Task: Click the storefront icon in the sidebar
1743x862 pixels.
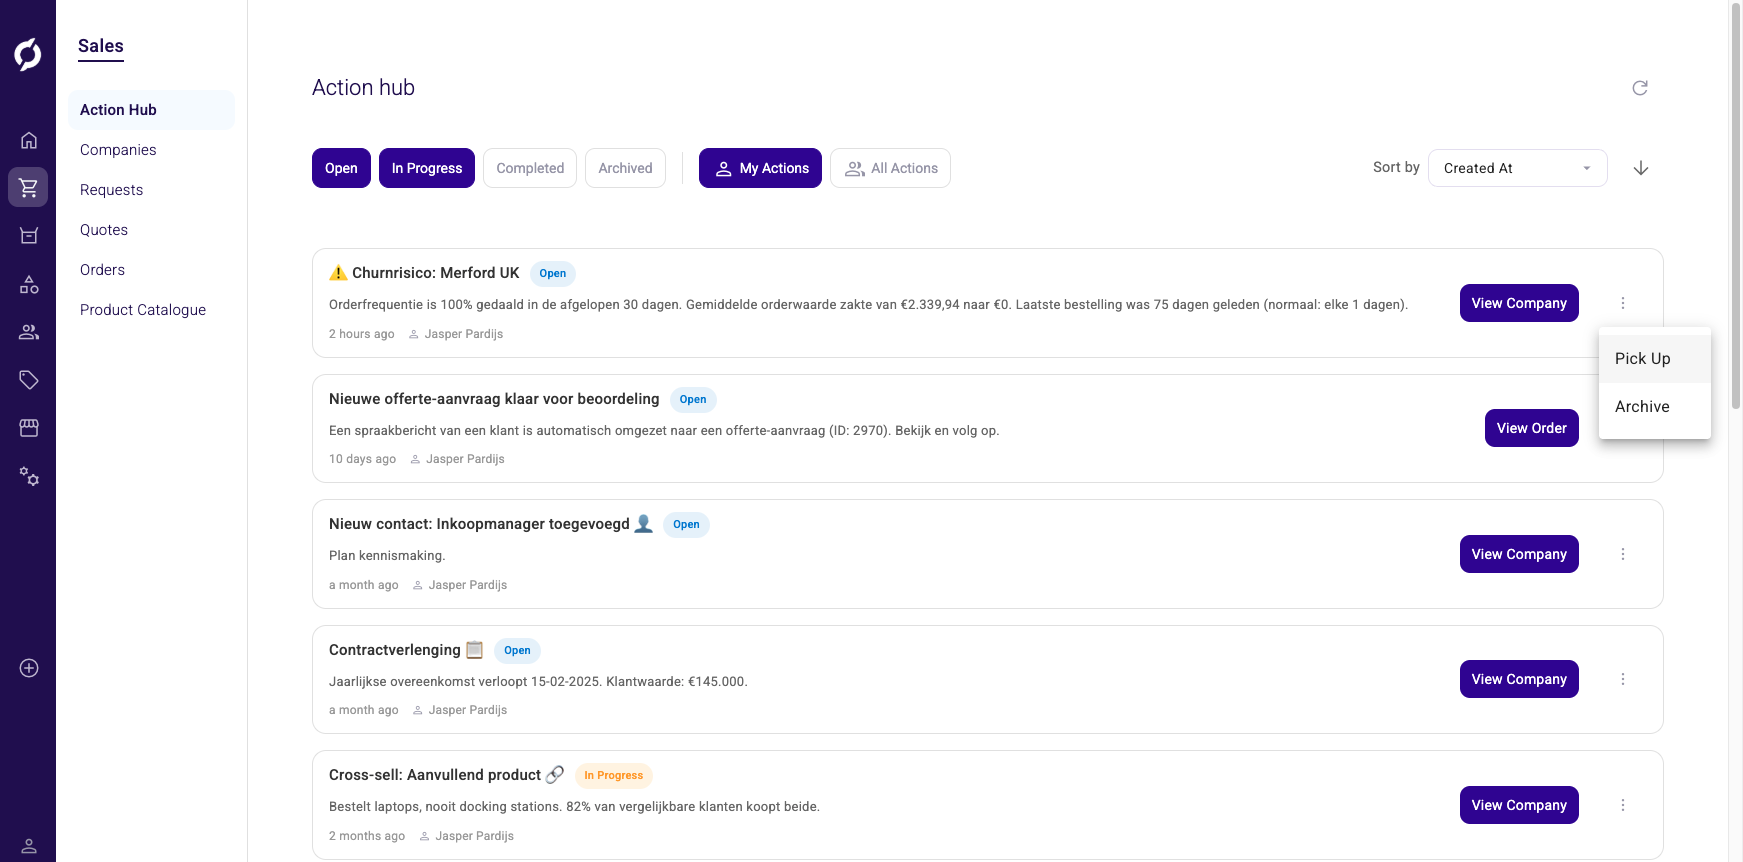Action: pos(29,428)
